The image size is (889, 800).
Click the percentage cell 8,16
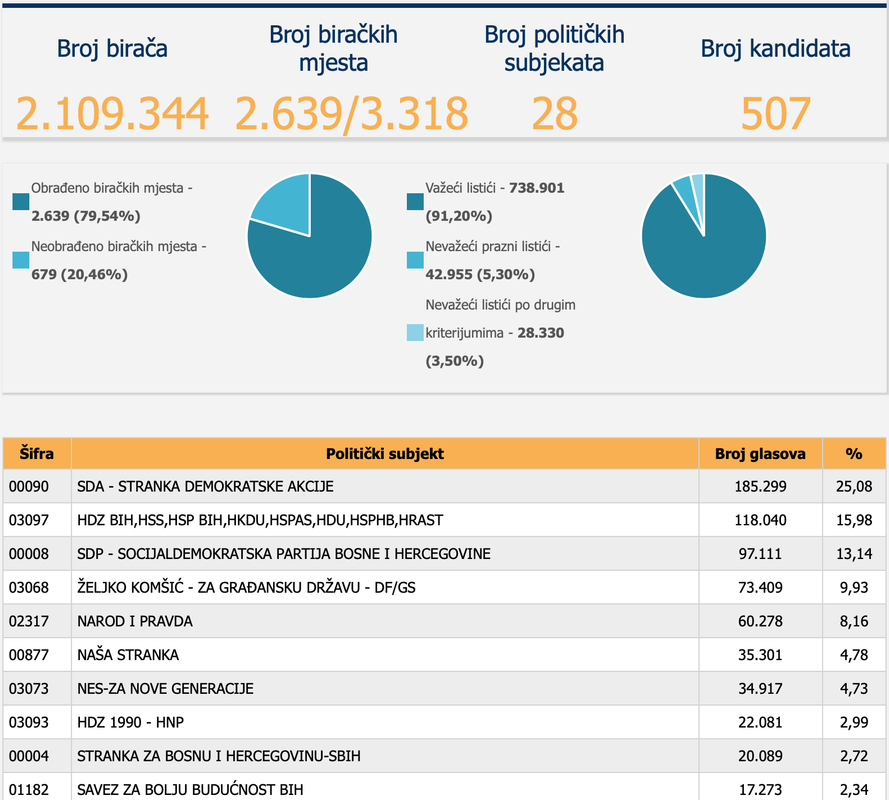854,621
